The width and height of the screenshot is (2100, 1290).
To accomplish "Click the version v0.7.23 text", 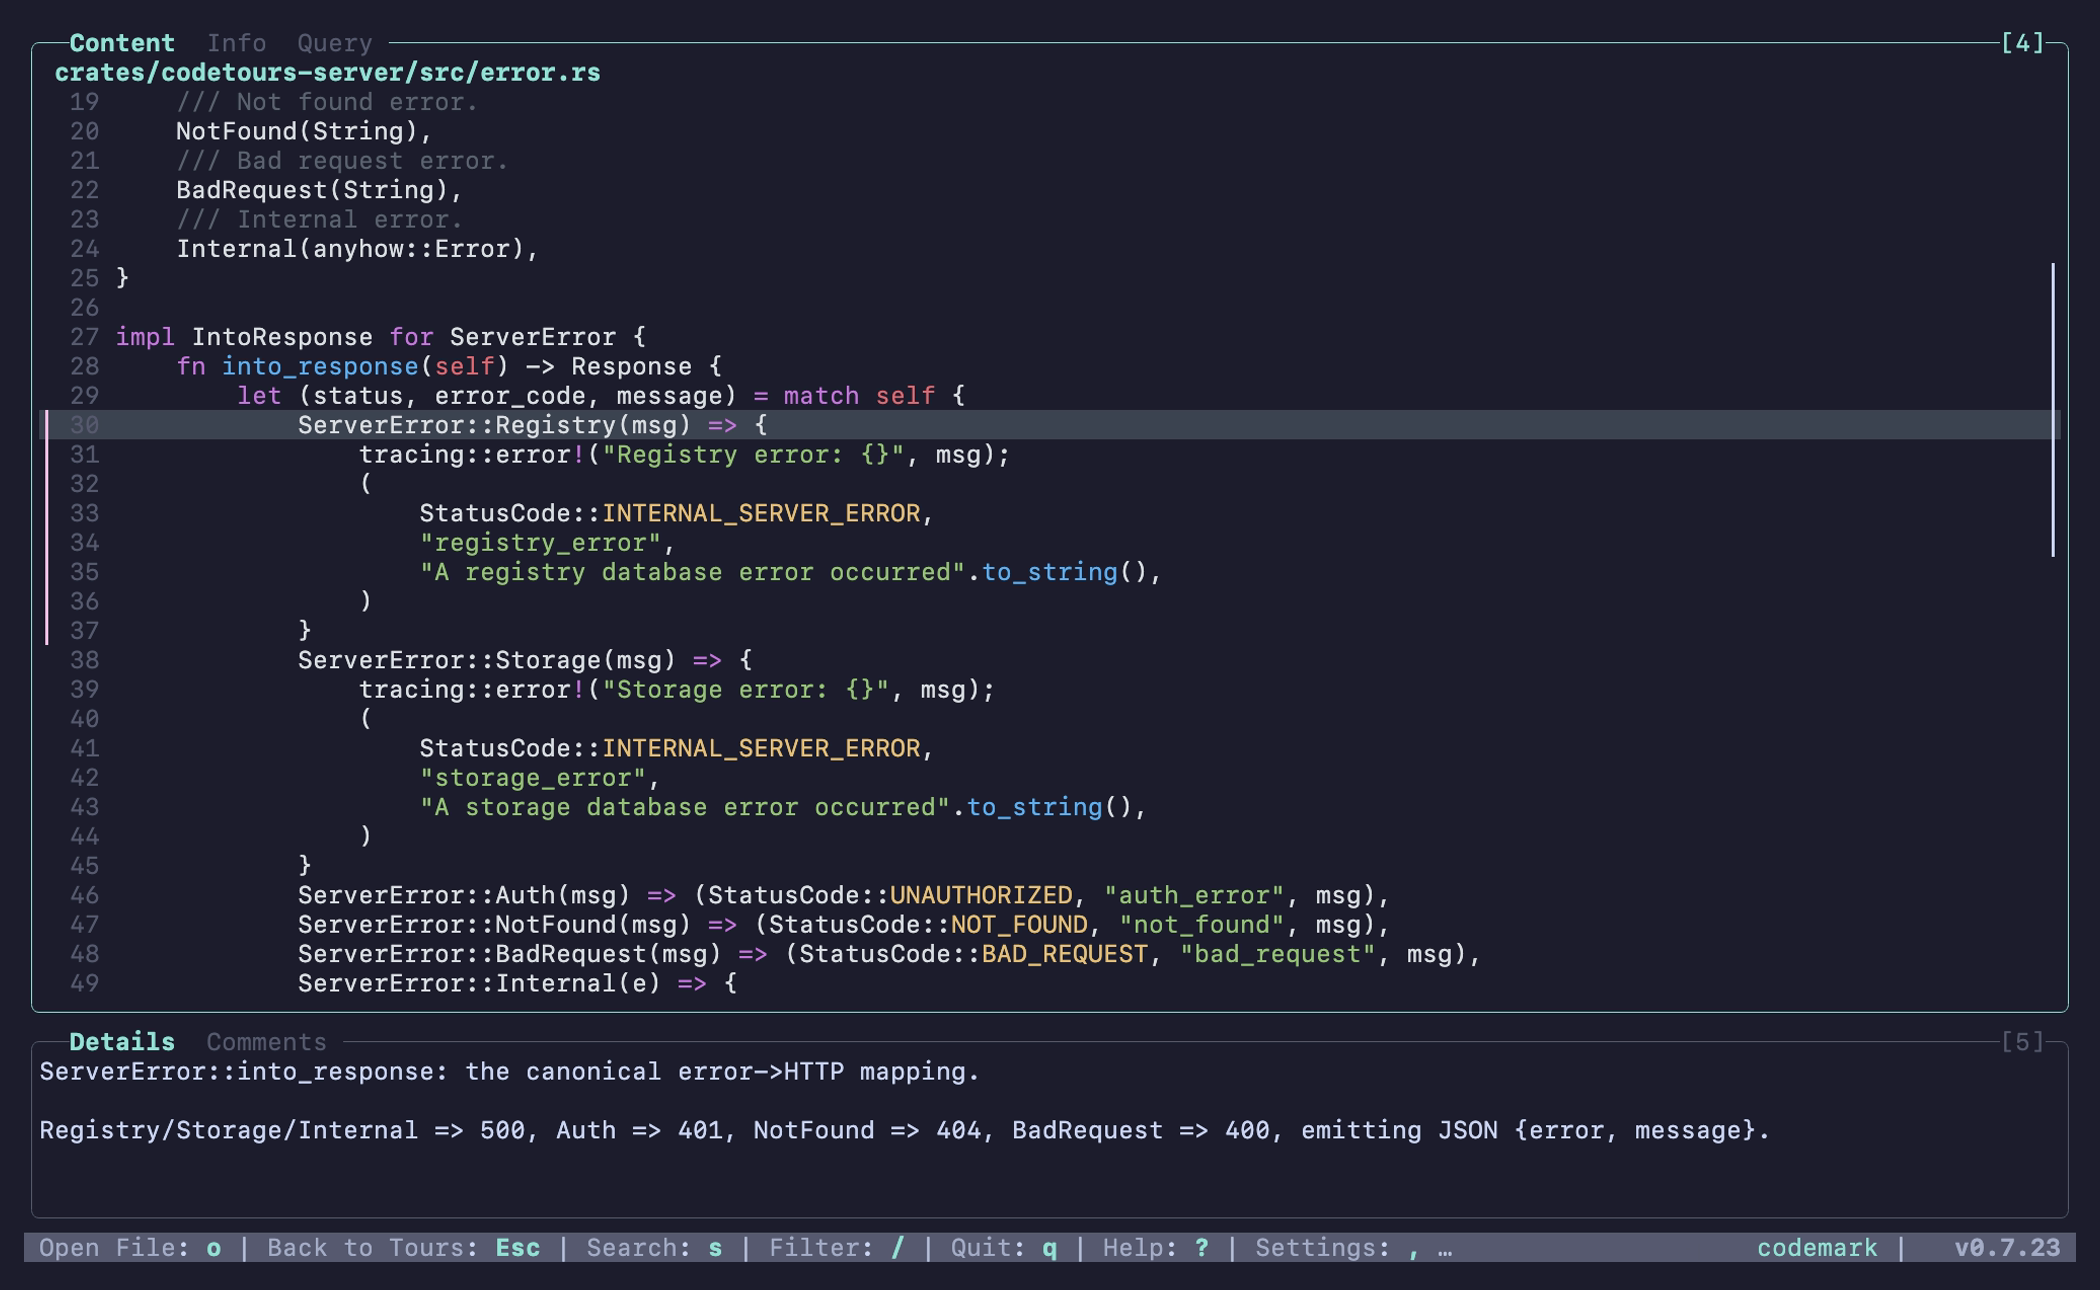I will click(x=2007, y=1248).
